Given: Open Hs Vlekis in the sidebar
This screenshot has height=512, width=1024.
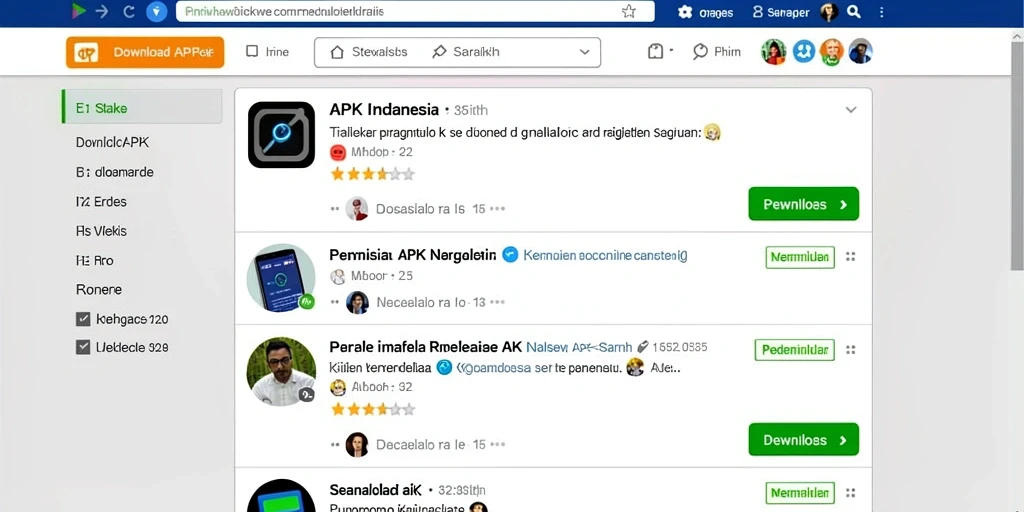Looking at the screenshot, I should click(101, 231).
